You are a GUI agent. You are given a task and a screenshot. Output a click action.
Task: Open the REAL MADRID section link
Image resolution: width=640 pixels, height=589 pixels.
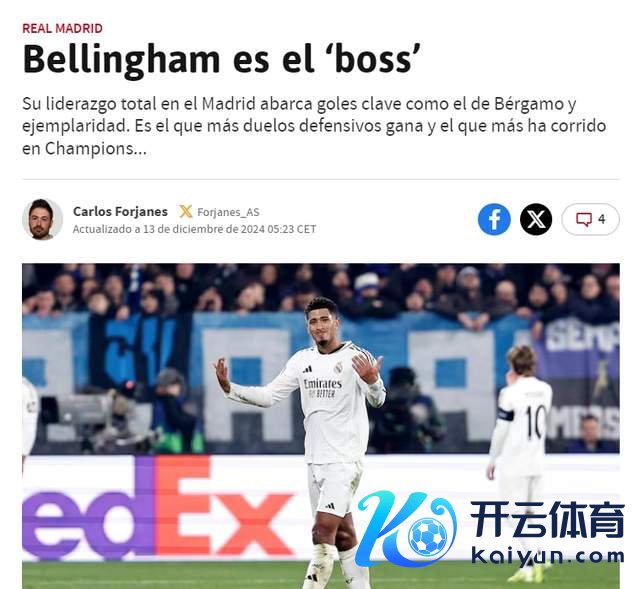(62, 28)
